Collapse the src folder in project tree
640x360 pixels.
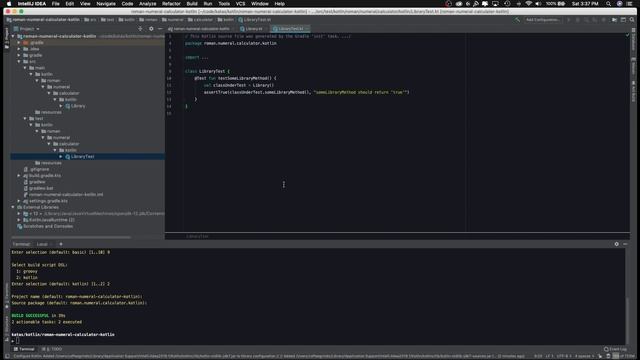(19, 62)
